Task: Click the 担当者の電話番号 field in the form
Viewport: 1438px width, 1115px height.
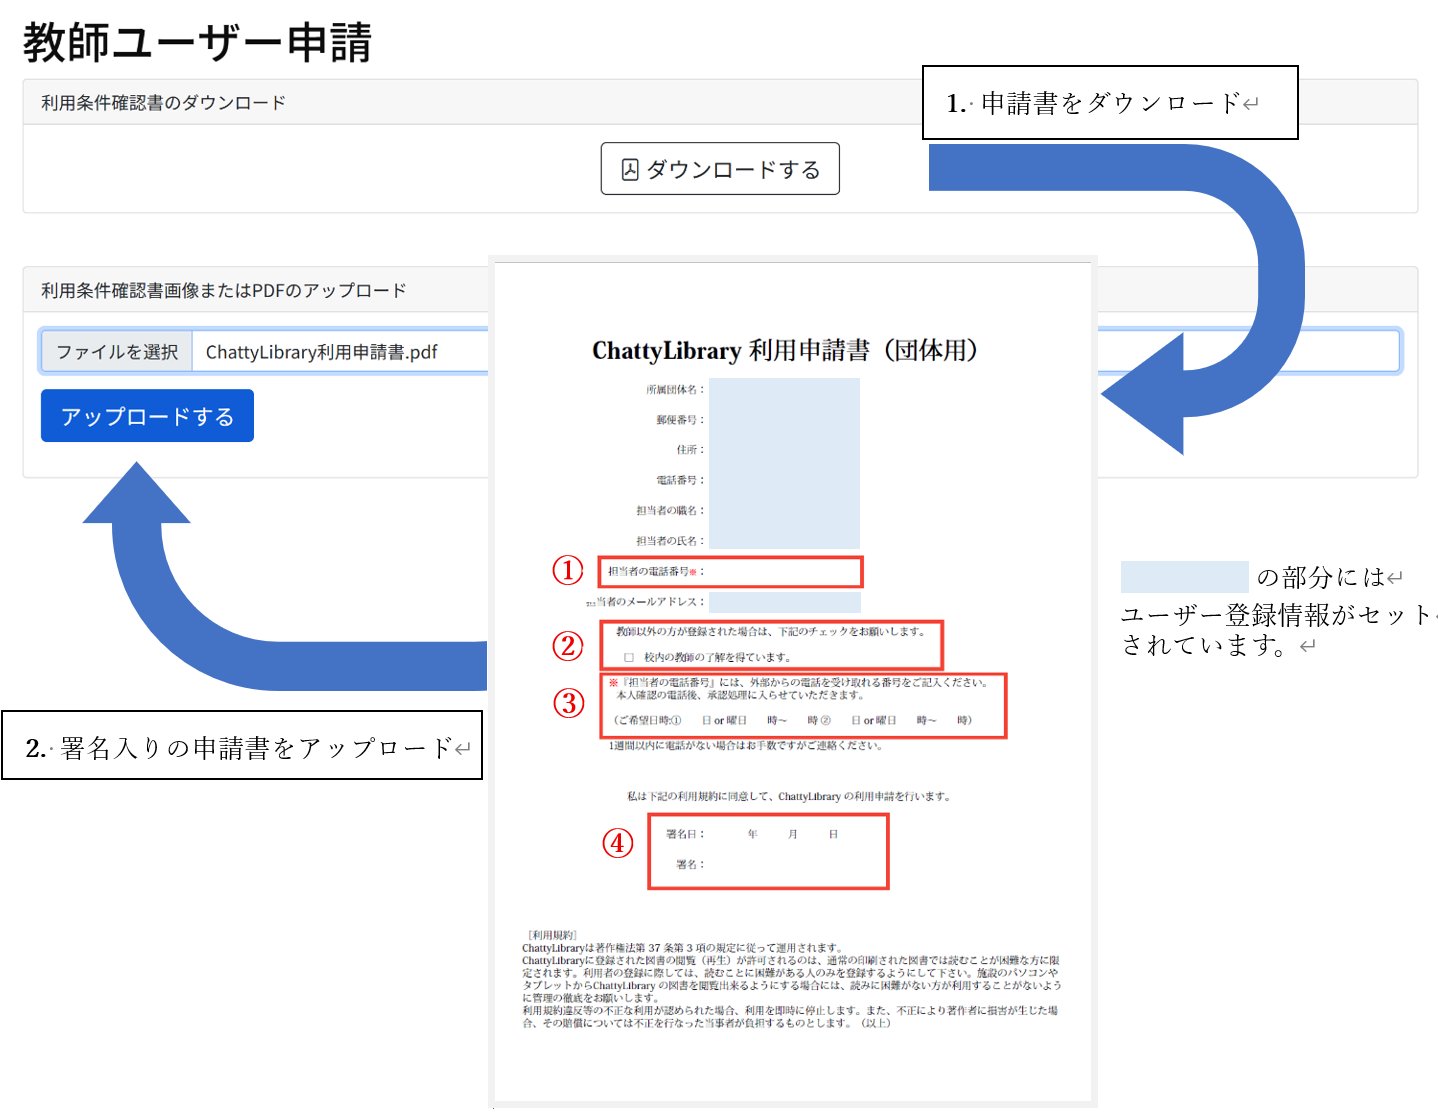Action: point(780,572)
